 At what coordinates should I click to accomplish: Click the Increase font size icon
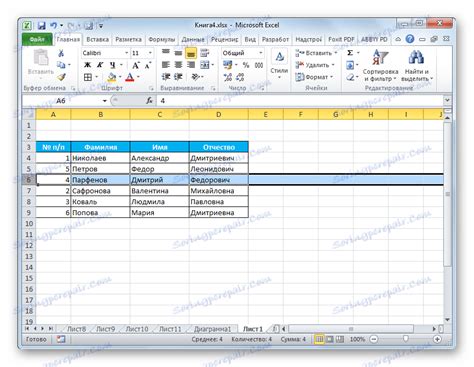click(135, 65)
